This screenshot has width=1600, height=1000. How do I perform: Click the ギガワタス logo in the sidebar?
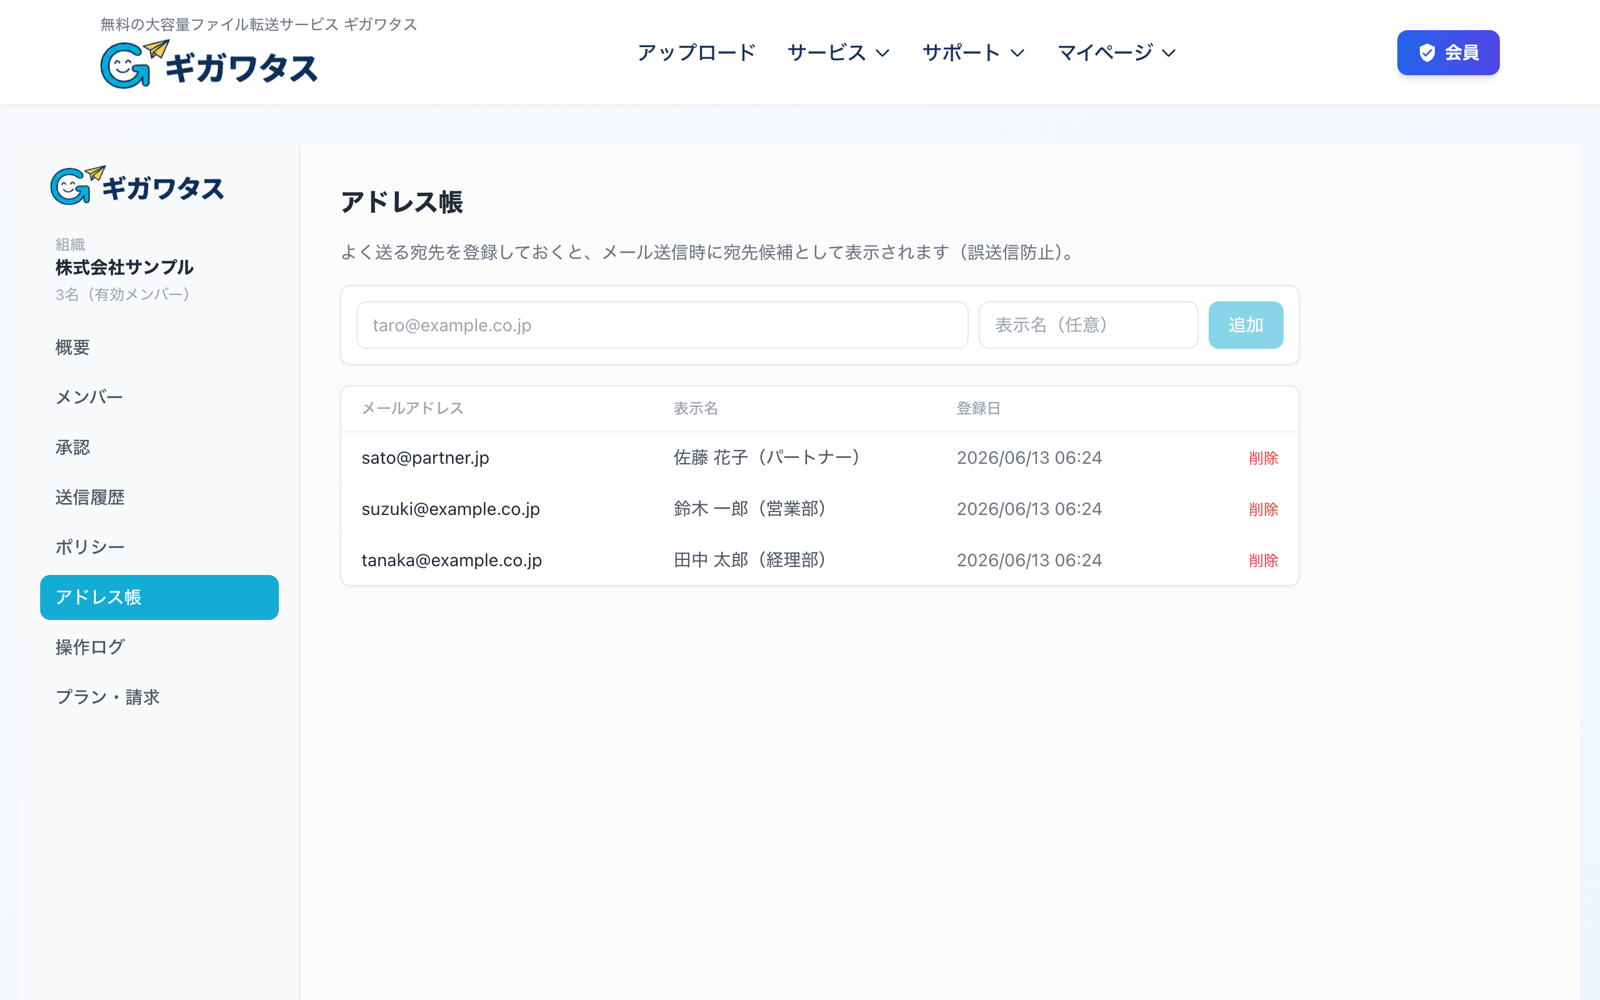point(137,186)
